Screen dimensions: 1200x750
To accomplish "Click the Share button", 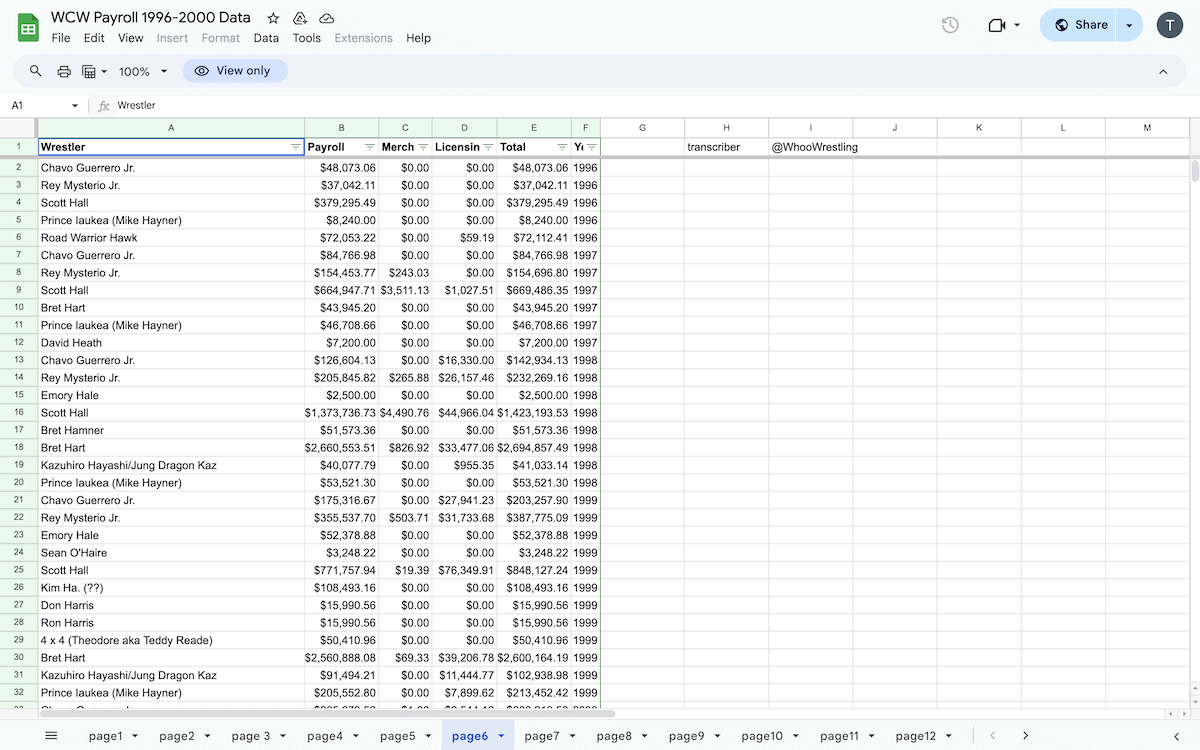I will [1080, 25].
